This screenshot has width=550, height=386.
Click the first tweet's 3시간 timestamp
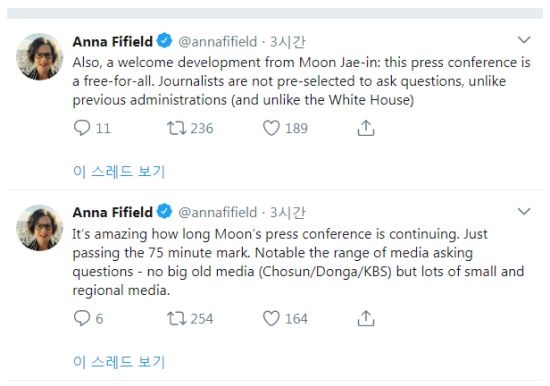point(288,42)
